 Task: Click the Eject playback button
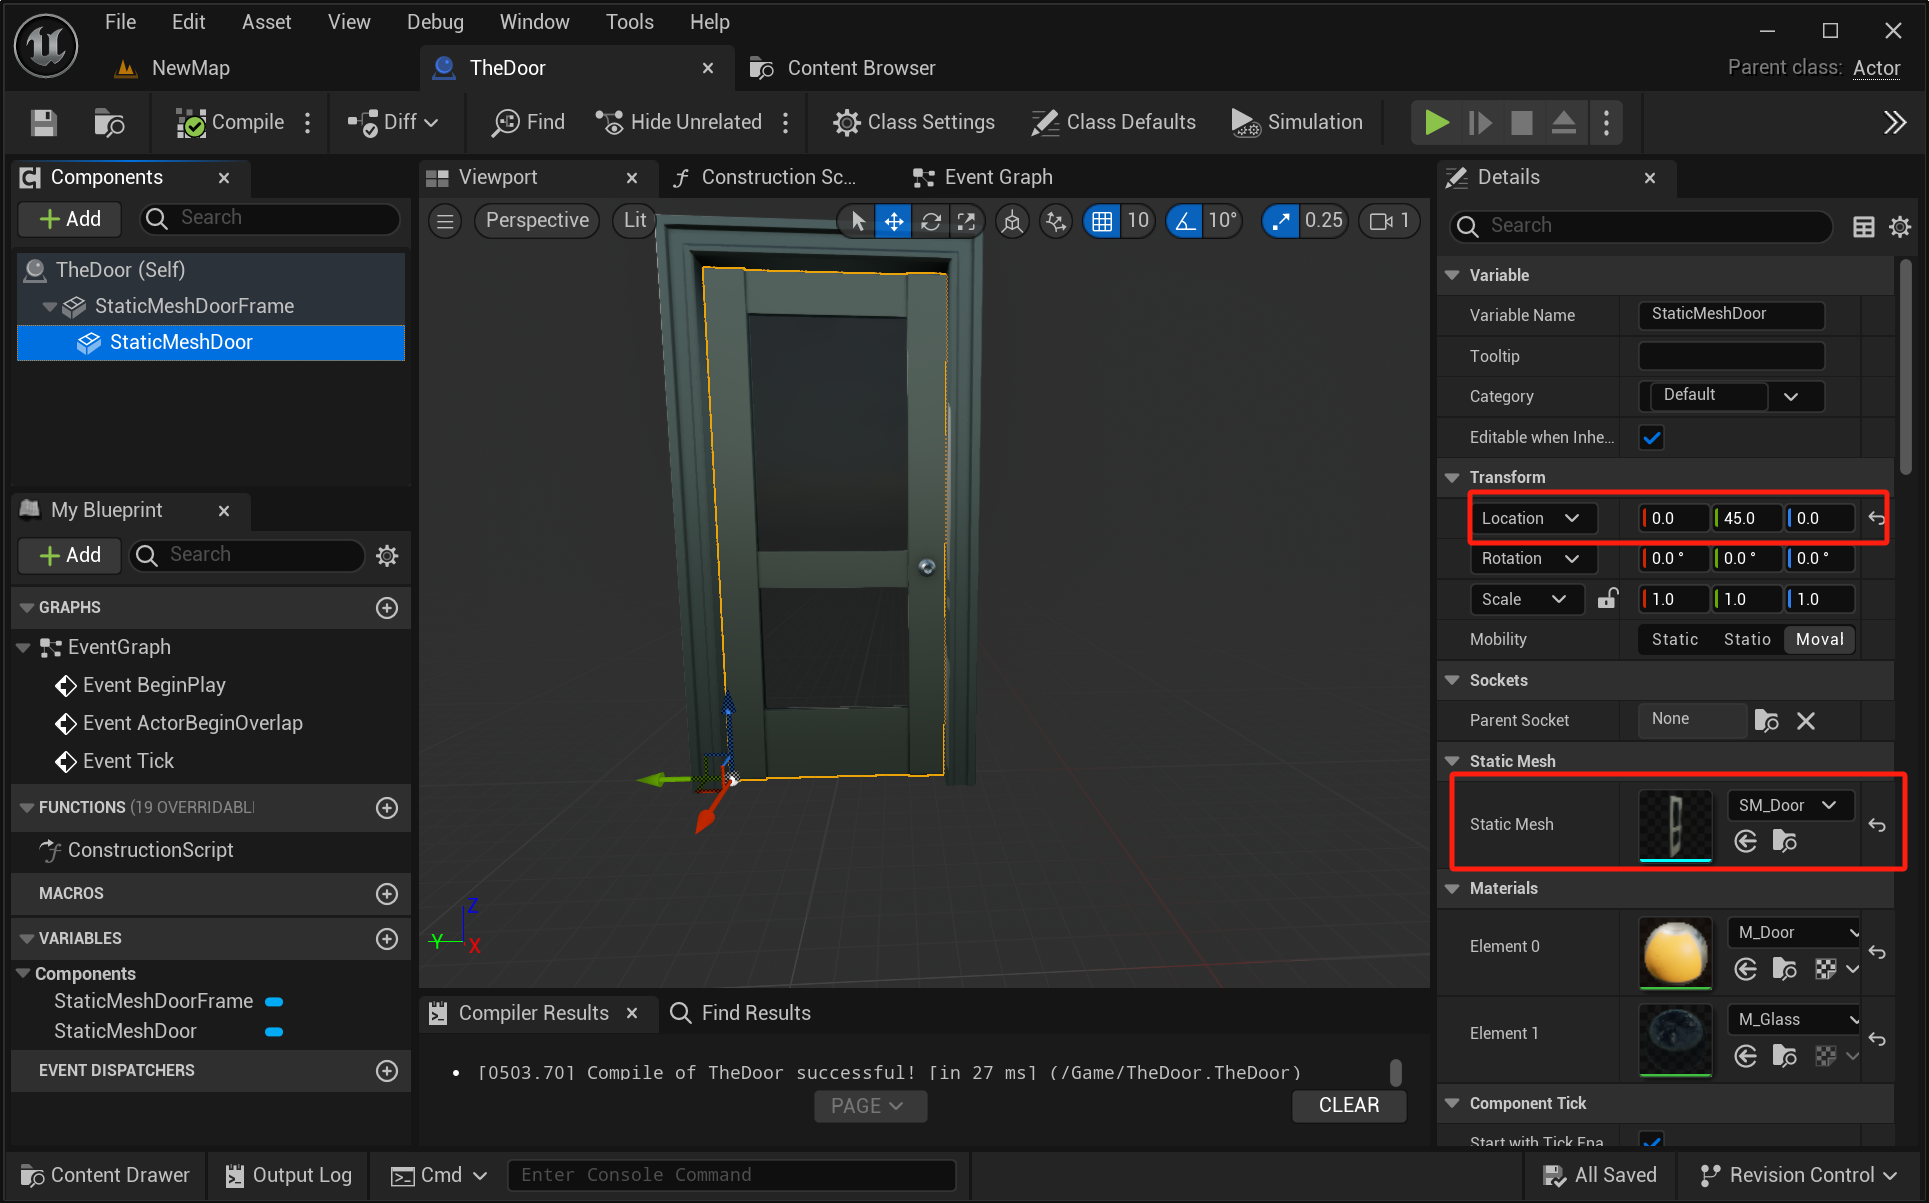coord(1564,122)
